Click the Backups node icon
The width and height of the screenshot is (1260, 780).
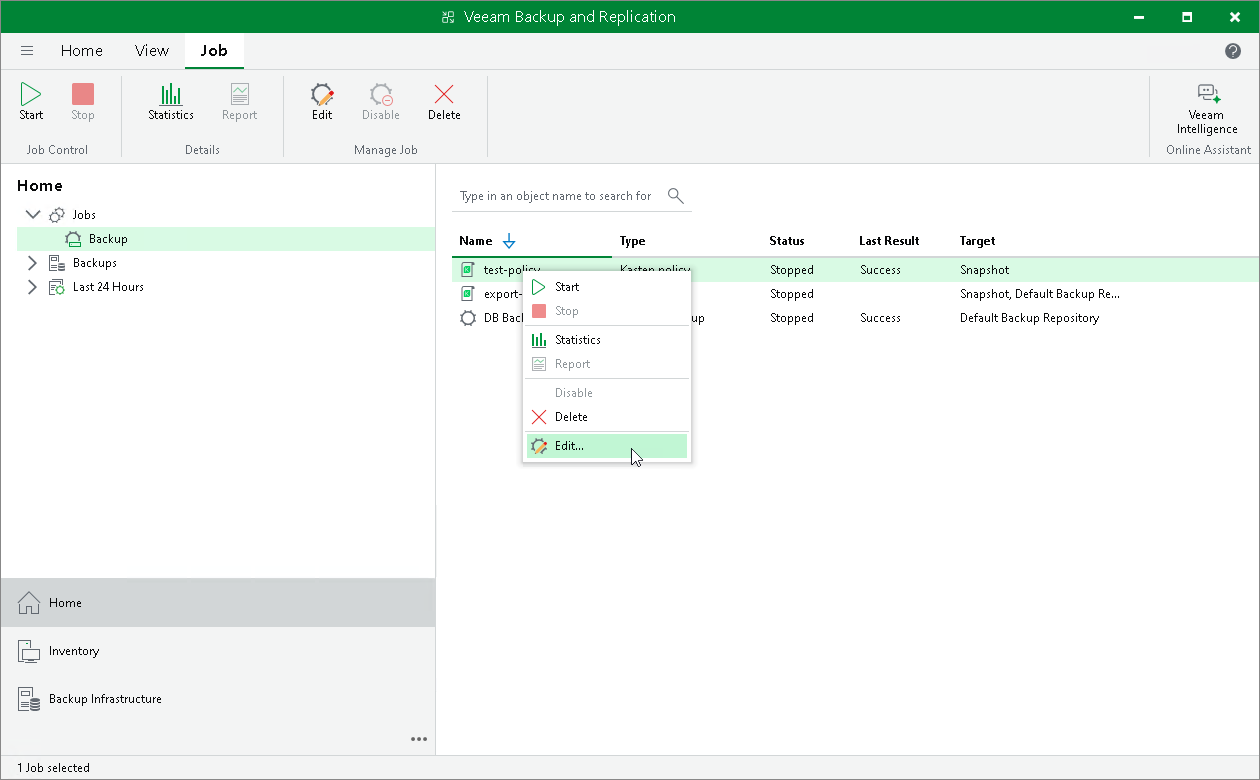tap(57, 263)
